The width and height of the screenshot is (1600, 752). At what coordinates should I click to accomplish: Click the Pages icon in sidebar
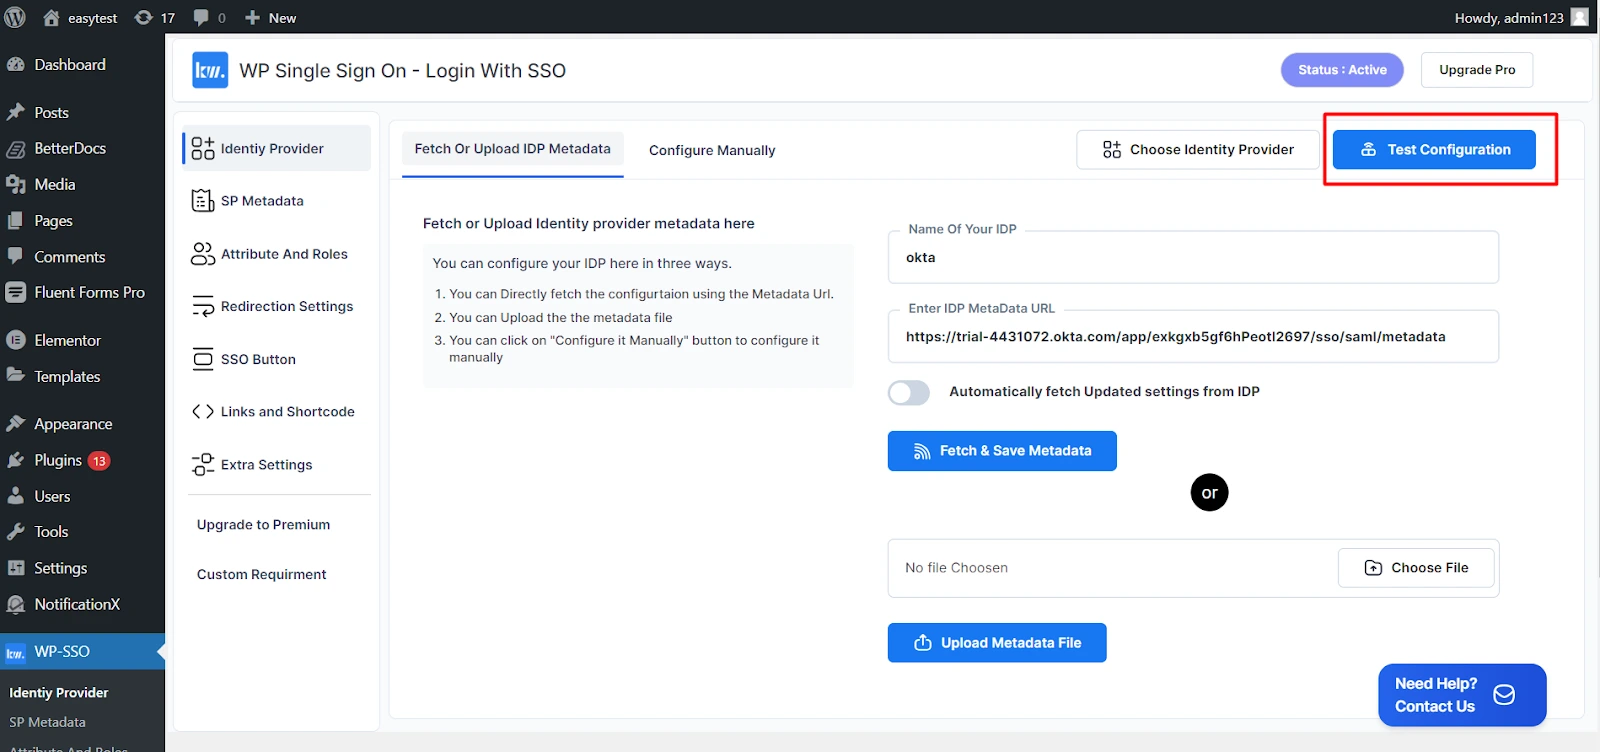(16, 220)
